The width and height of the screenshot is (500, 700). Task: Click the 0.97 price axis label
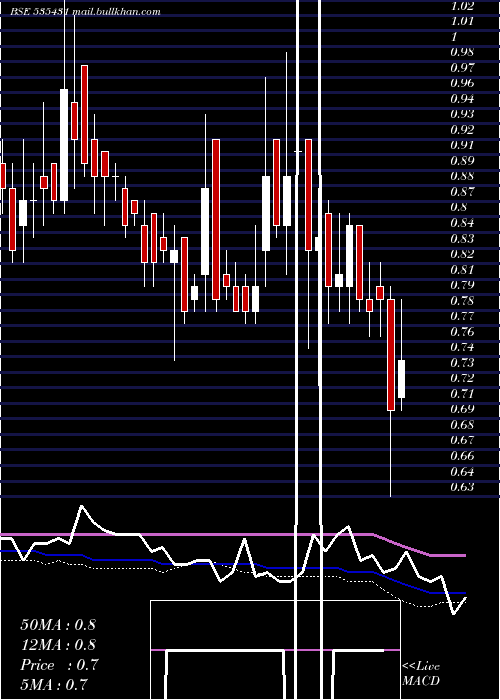pos(462,68)
